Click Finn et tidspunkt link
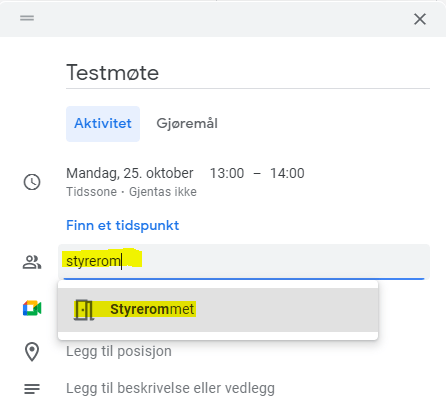The width and height of the screenshot is (446, 409). [x=123, y=226]
